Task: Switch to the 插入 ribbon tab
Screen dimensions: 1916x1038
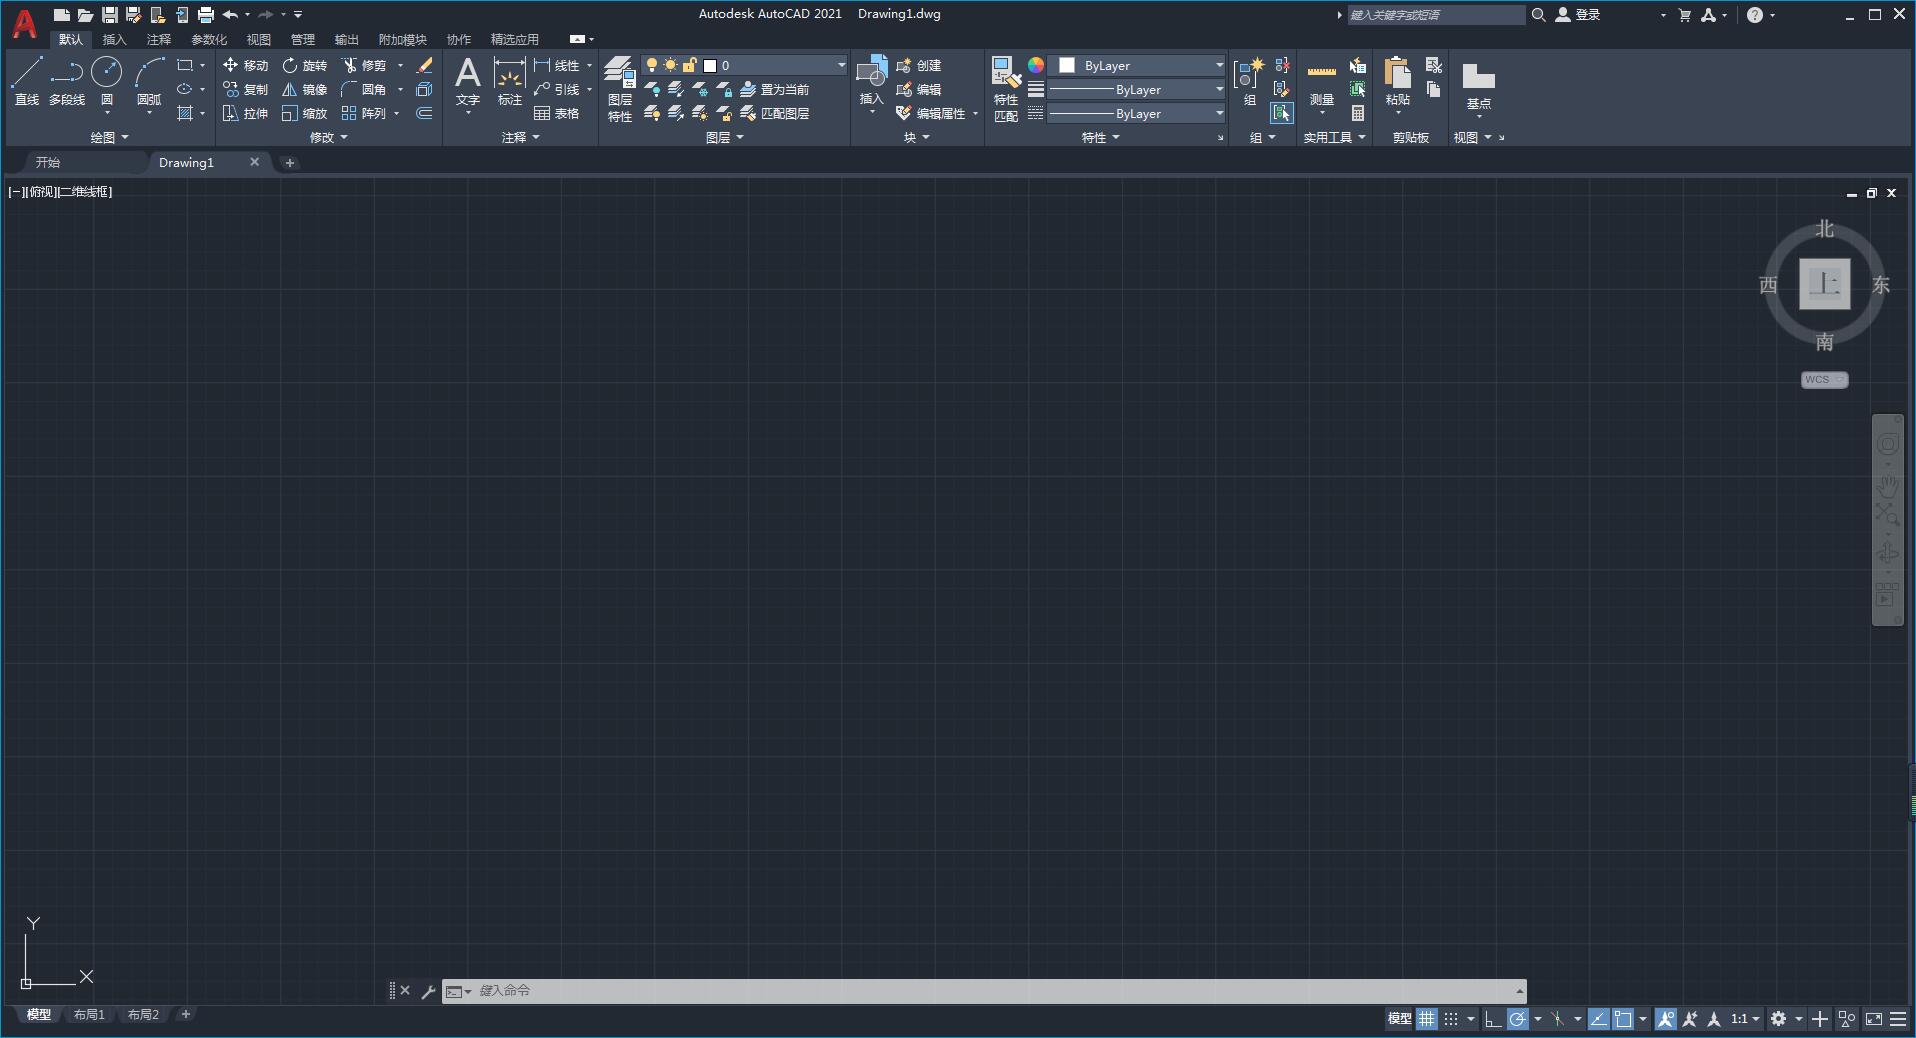Action: click(114, 39)
